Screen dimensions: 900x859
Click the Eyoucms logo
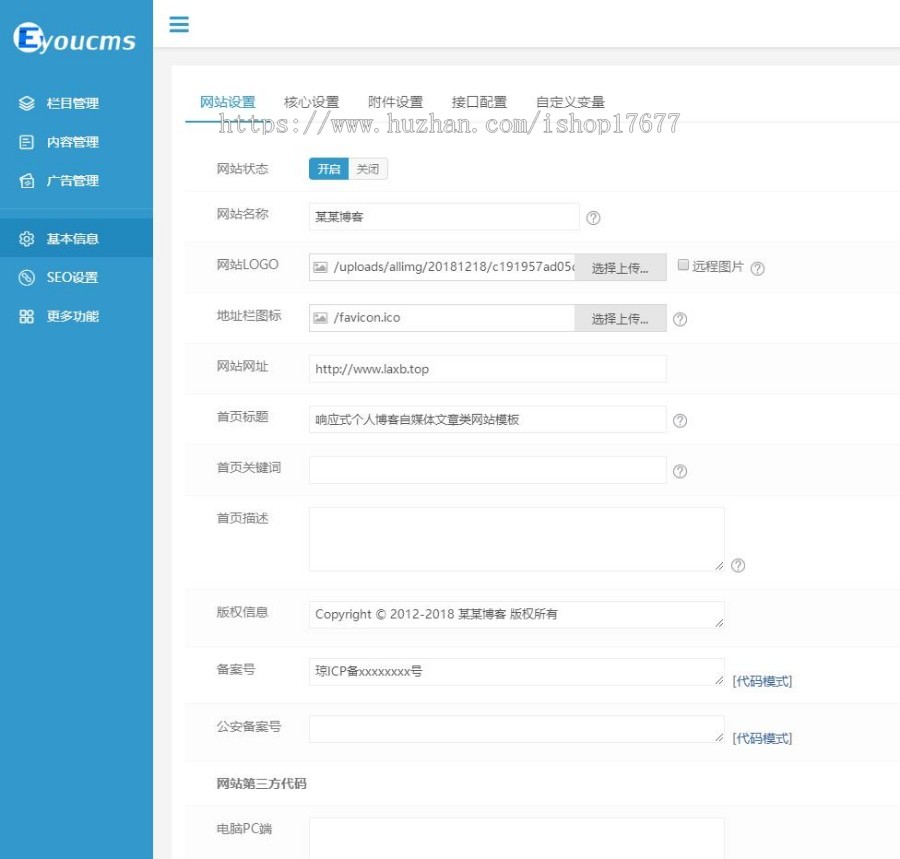tap(75, 38)
